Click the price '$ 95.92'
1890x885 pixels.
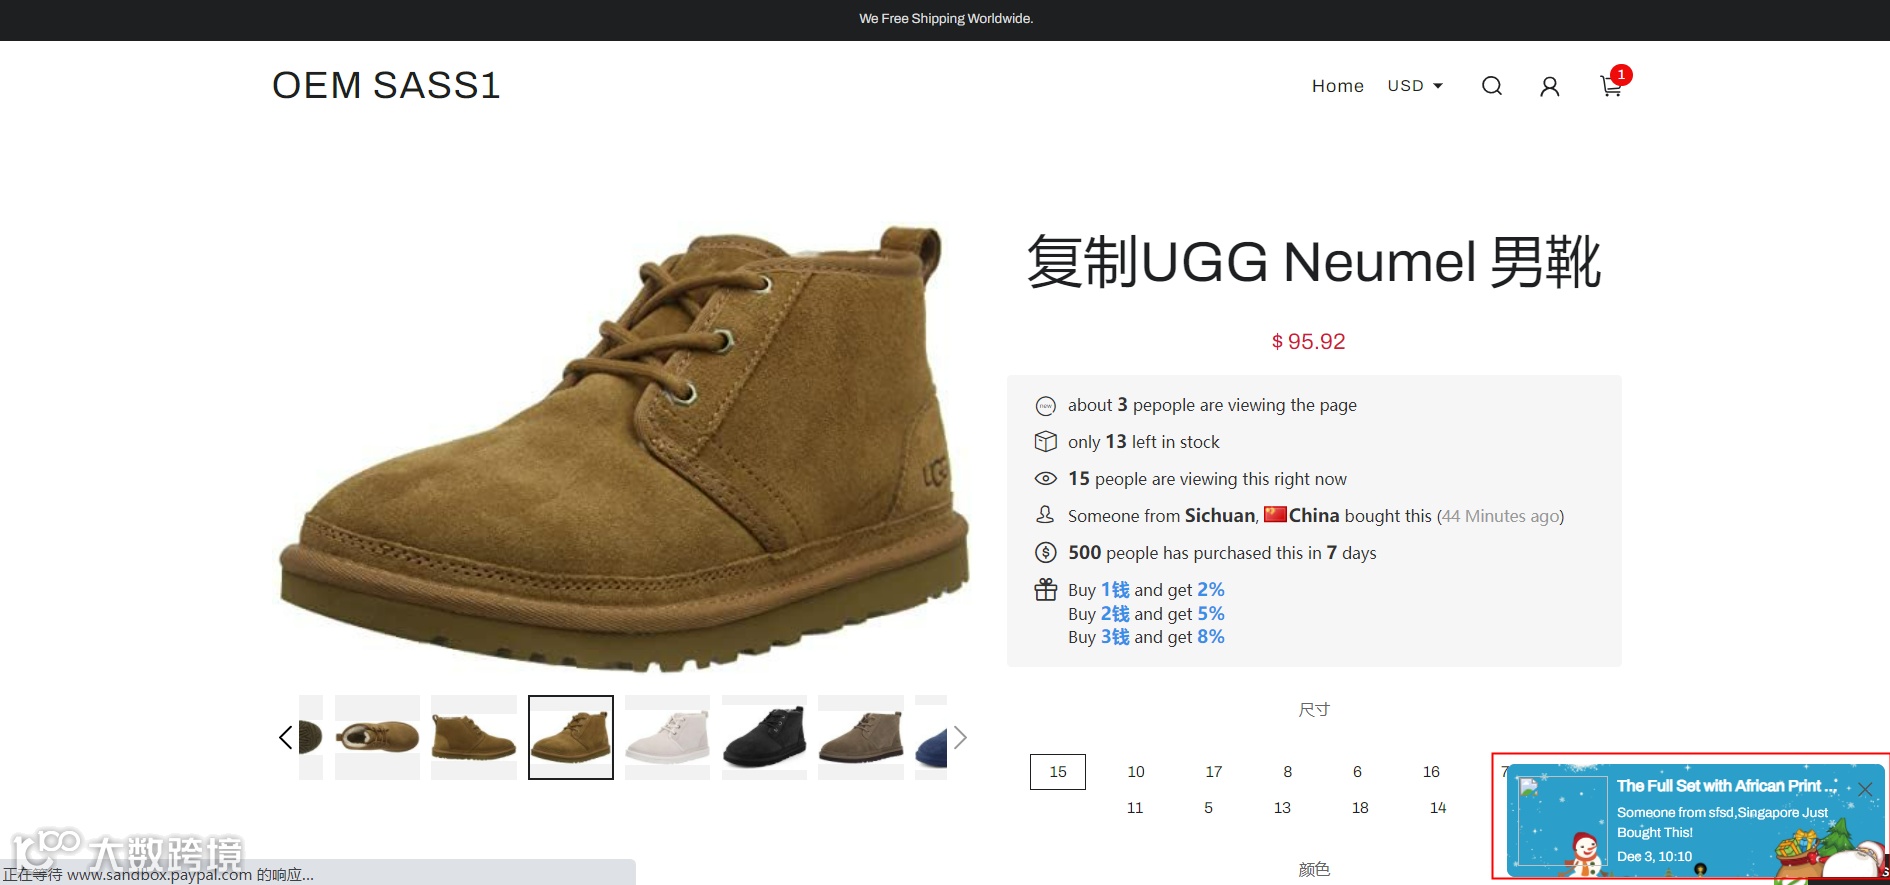[x=1308, y=342]
